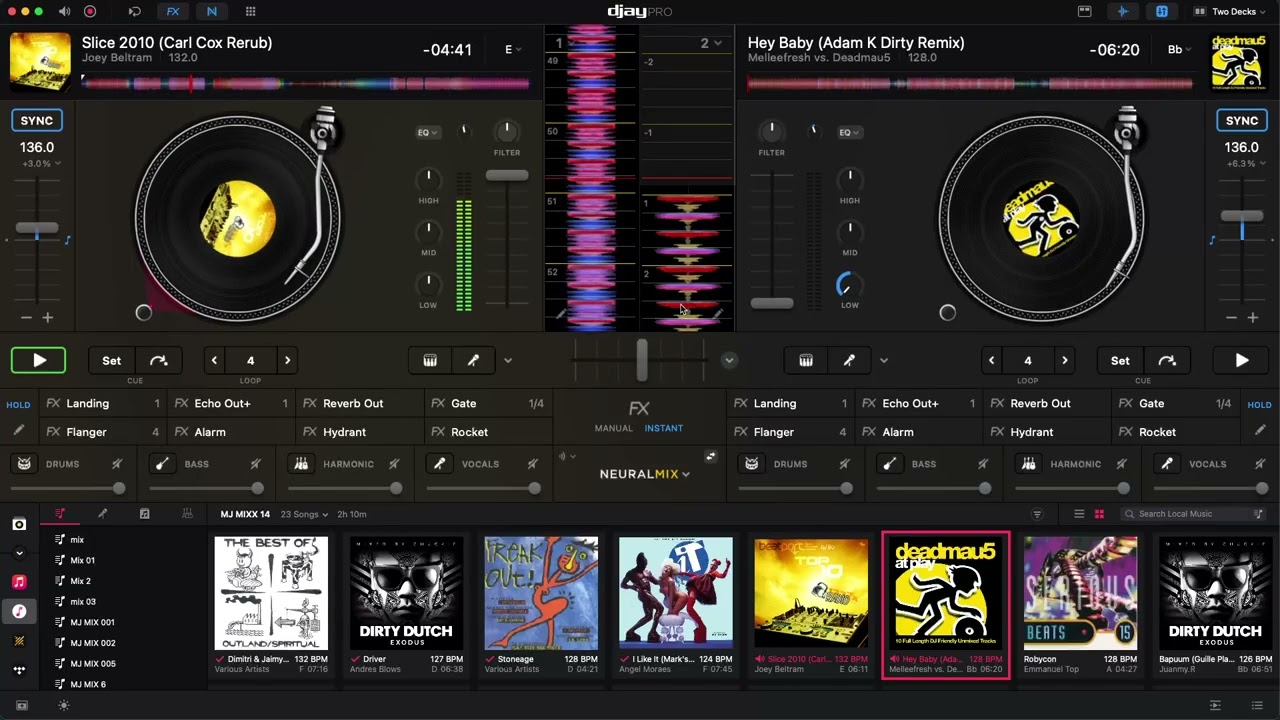Open the 23 Songs sort dropdown

304,514
